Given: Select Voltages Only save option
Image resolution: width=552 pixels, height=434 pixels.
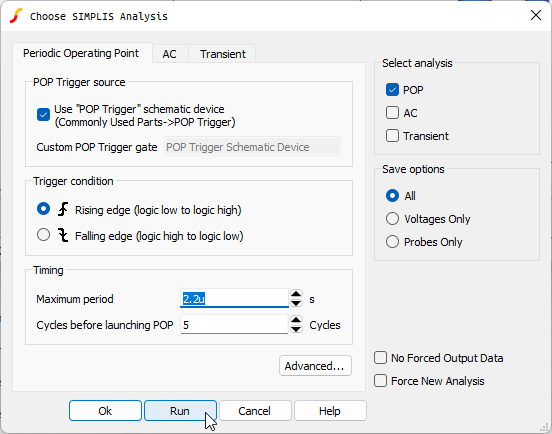Looking at the screenshot, I should [x=392, y=219].
